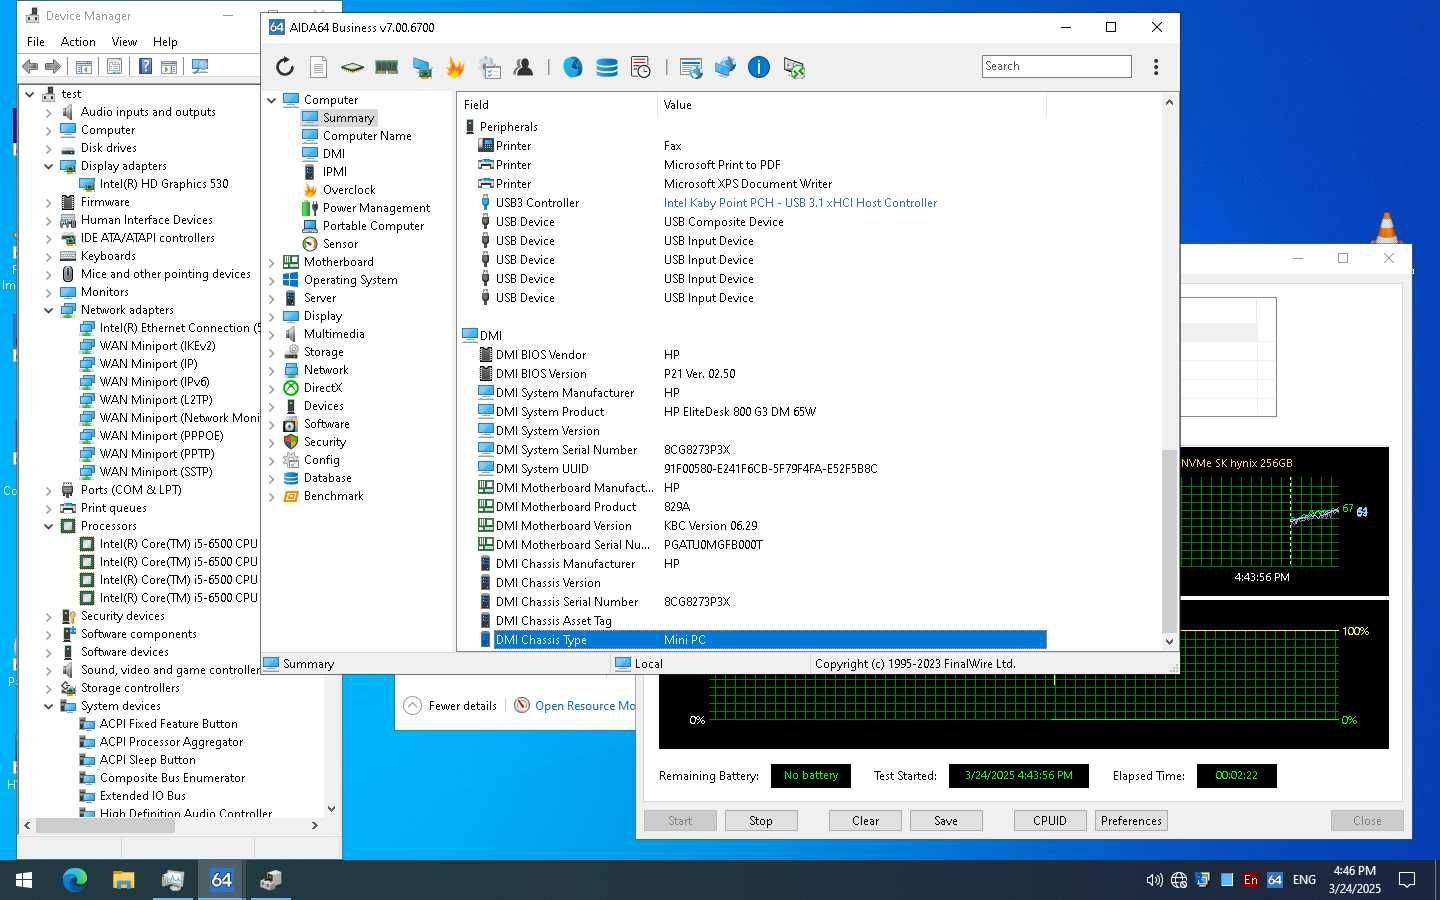Viewport: 1440px width, 900px height.
Task: Open Microsoft Edge from the taskbar
Action: [75, 880]
